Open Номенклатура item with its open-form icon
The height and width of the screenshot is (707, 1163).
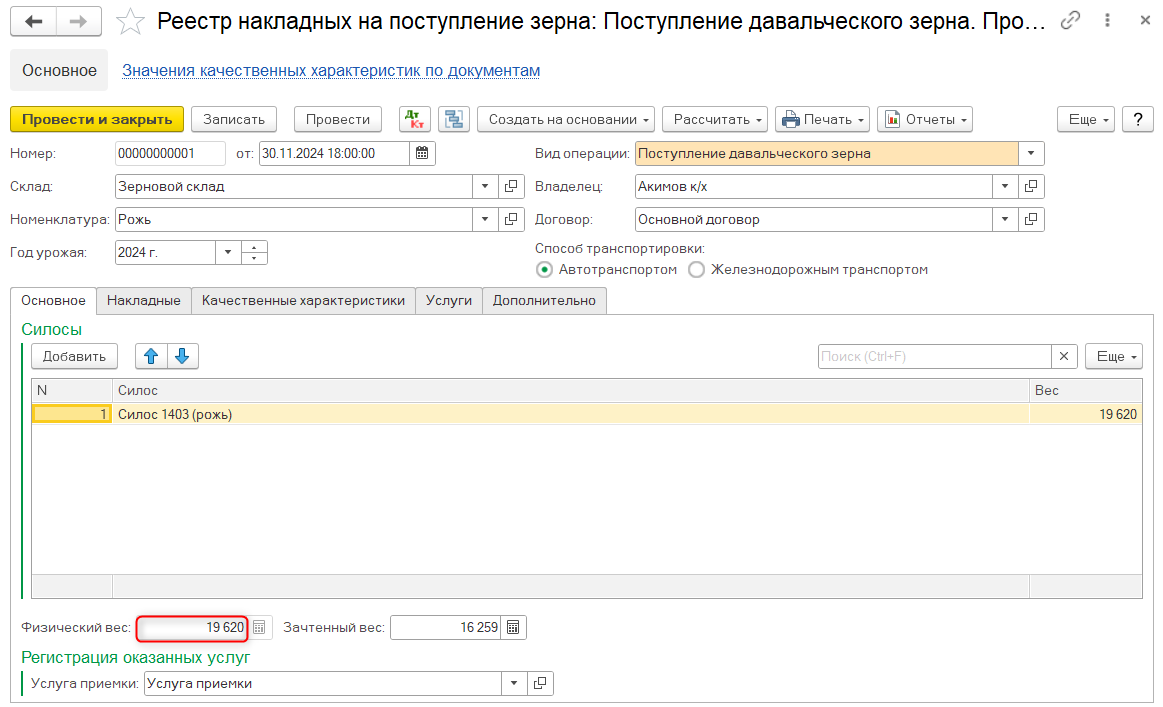(511, 220)
